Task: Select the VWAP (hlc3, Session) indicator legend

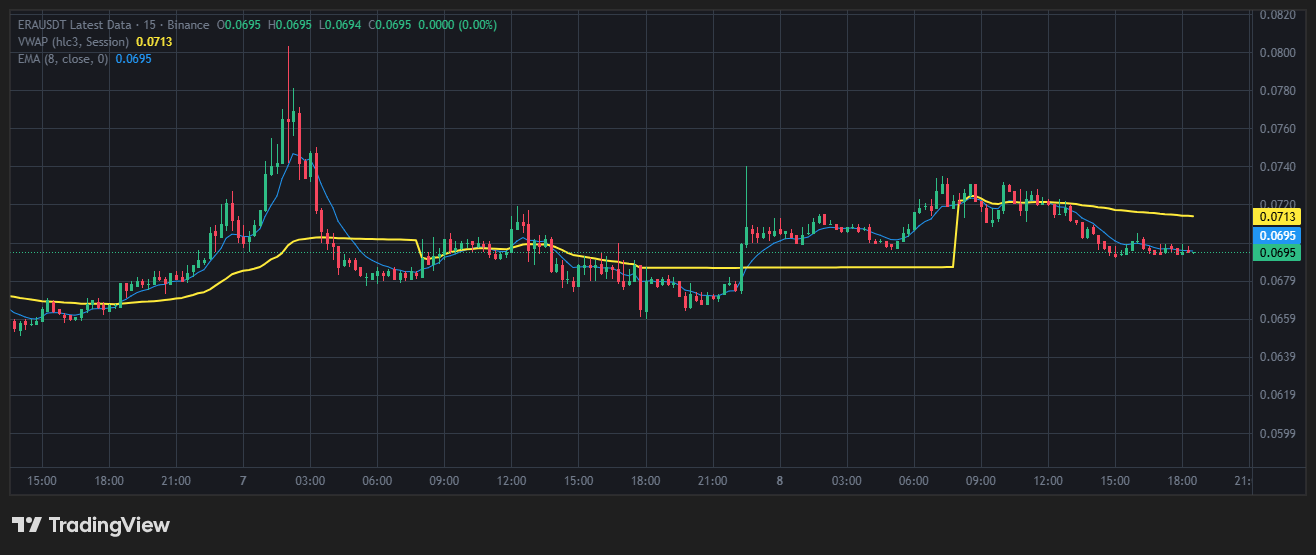Action: (x=73, y=41)
